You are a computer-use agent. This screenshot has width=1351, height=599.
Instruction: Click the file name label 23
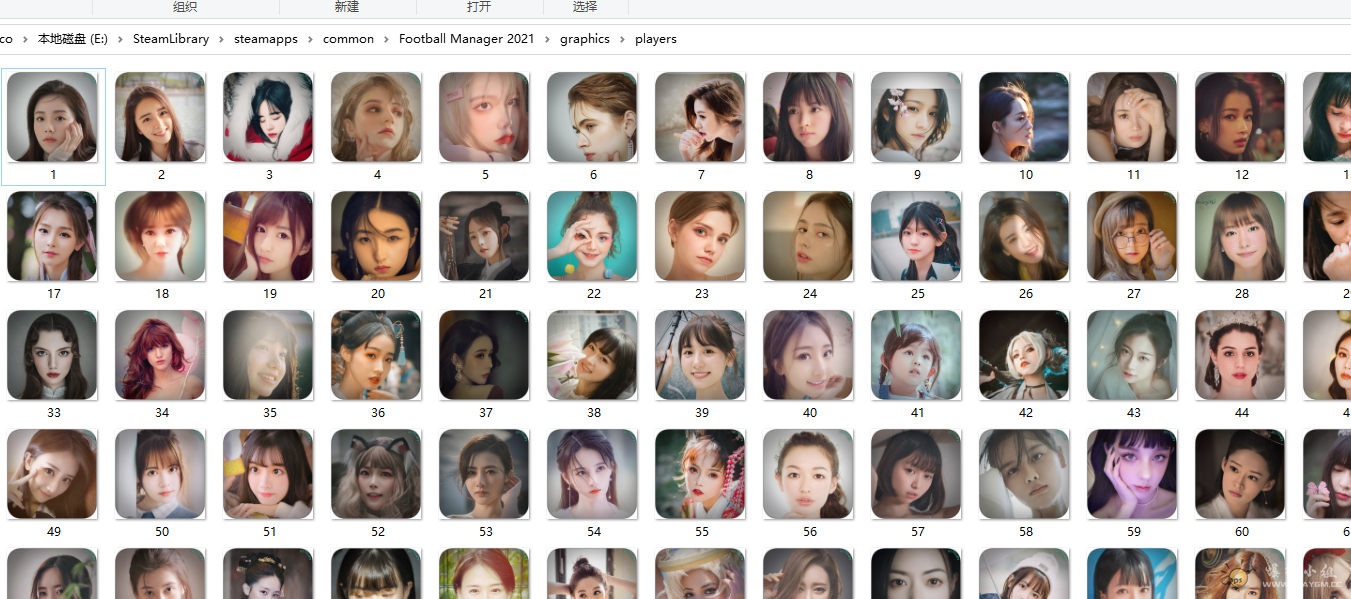pyautogui.click(x=702, y=293)
